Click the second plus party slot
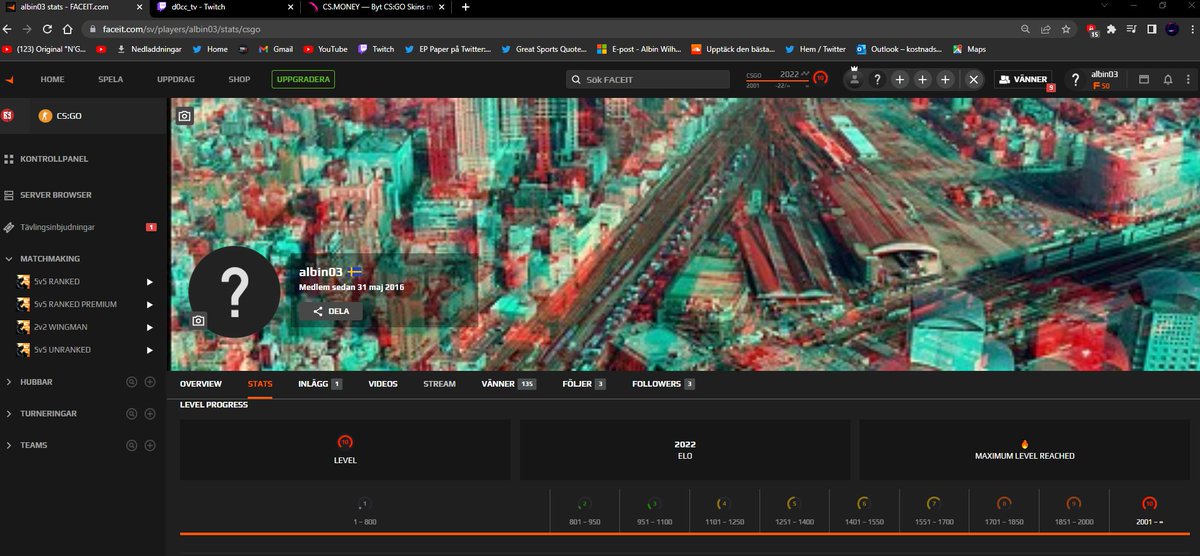 tap(923, 80)
